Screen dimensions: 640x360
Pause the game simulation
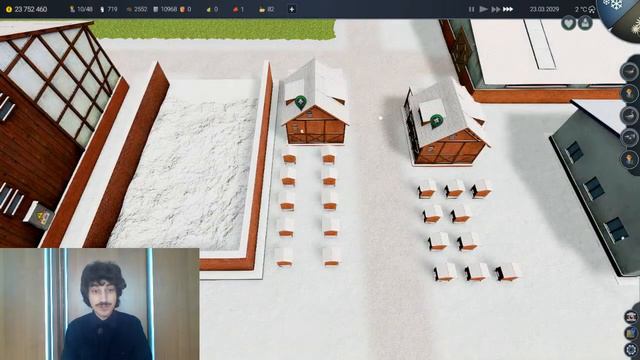pos(471,9)
